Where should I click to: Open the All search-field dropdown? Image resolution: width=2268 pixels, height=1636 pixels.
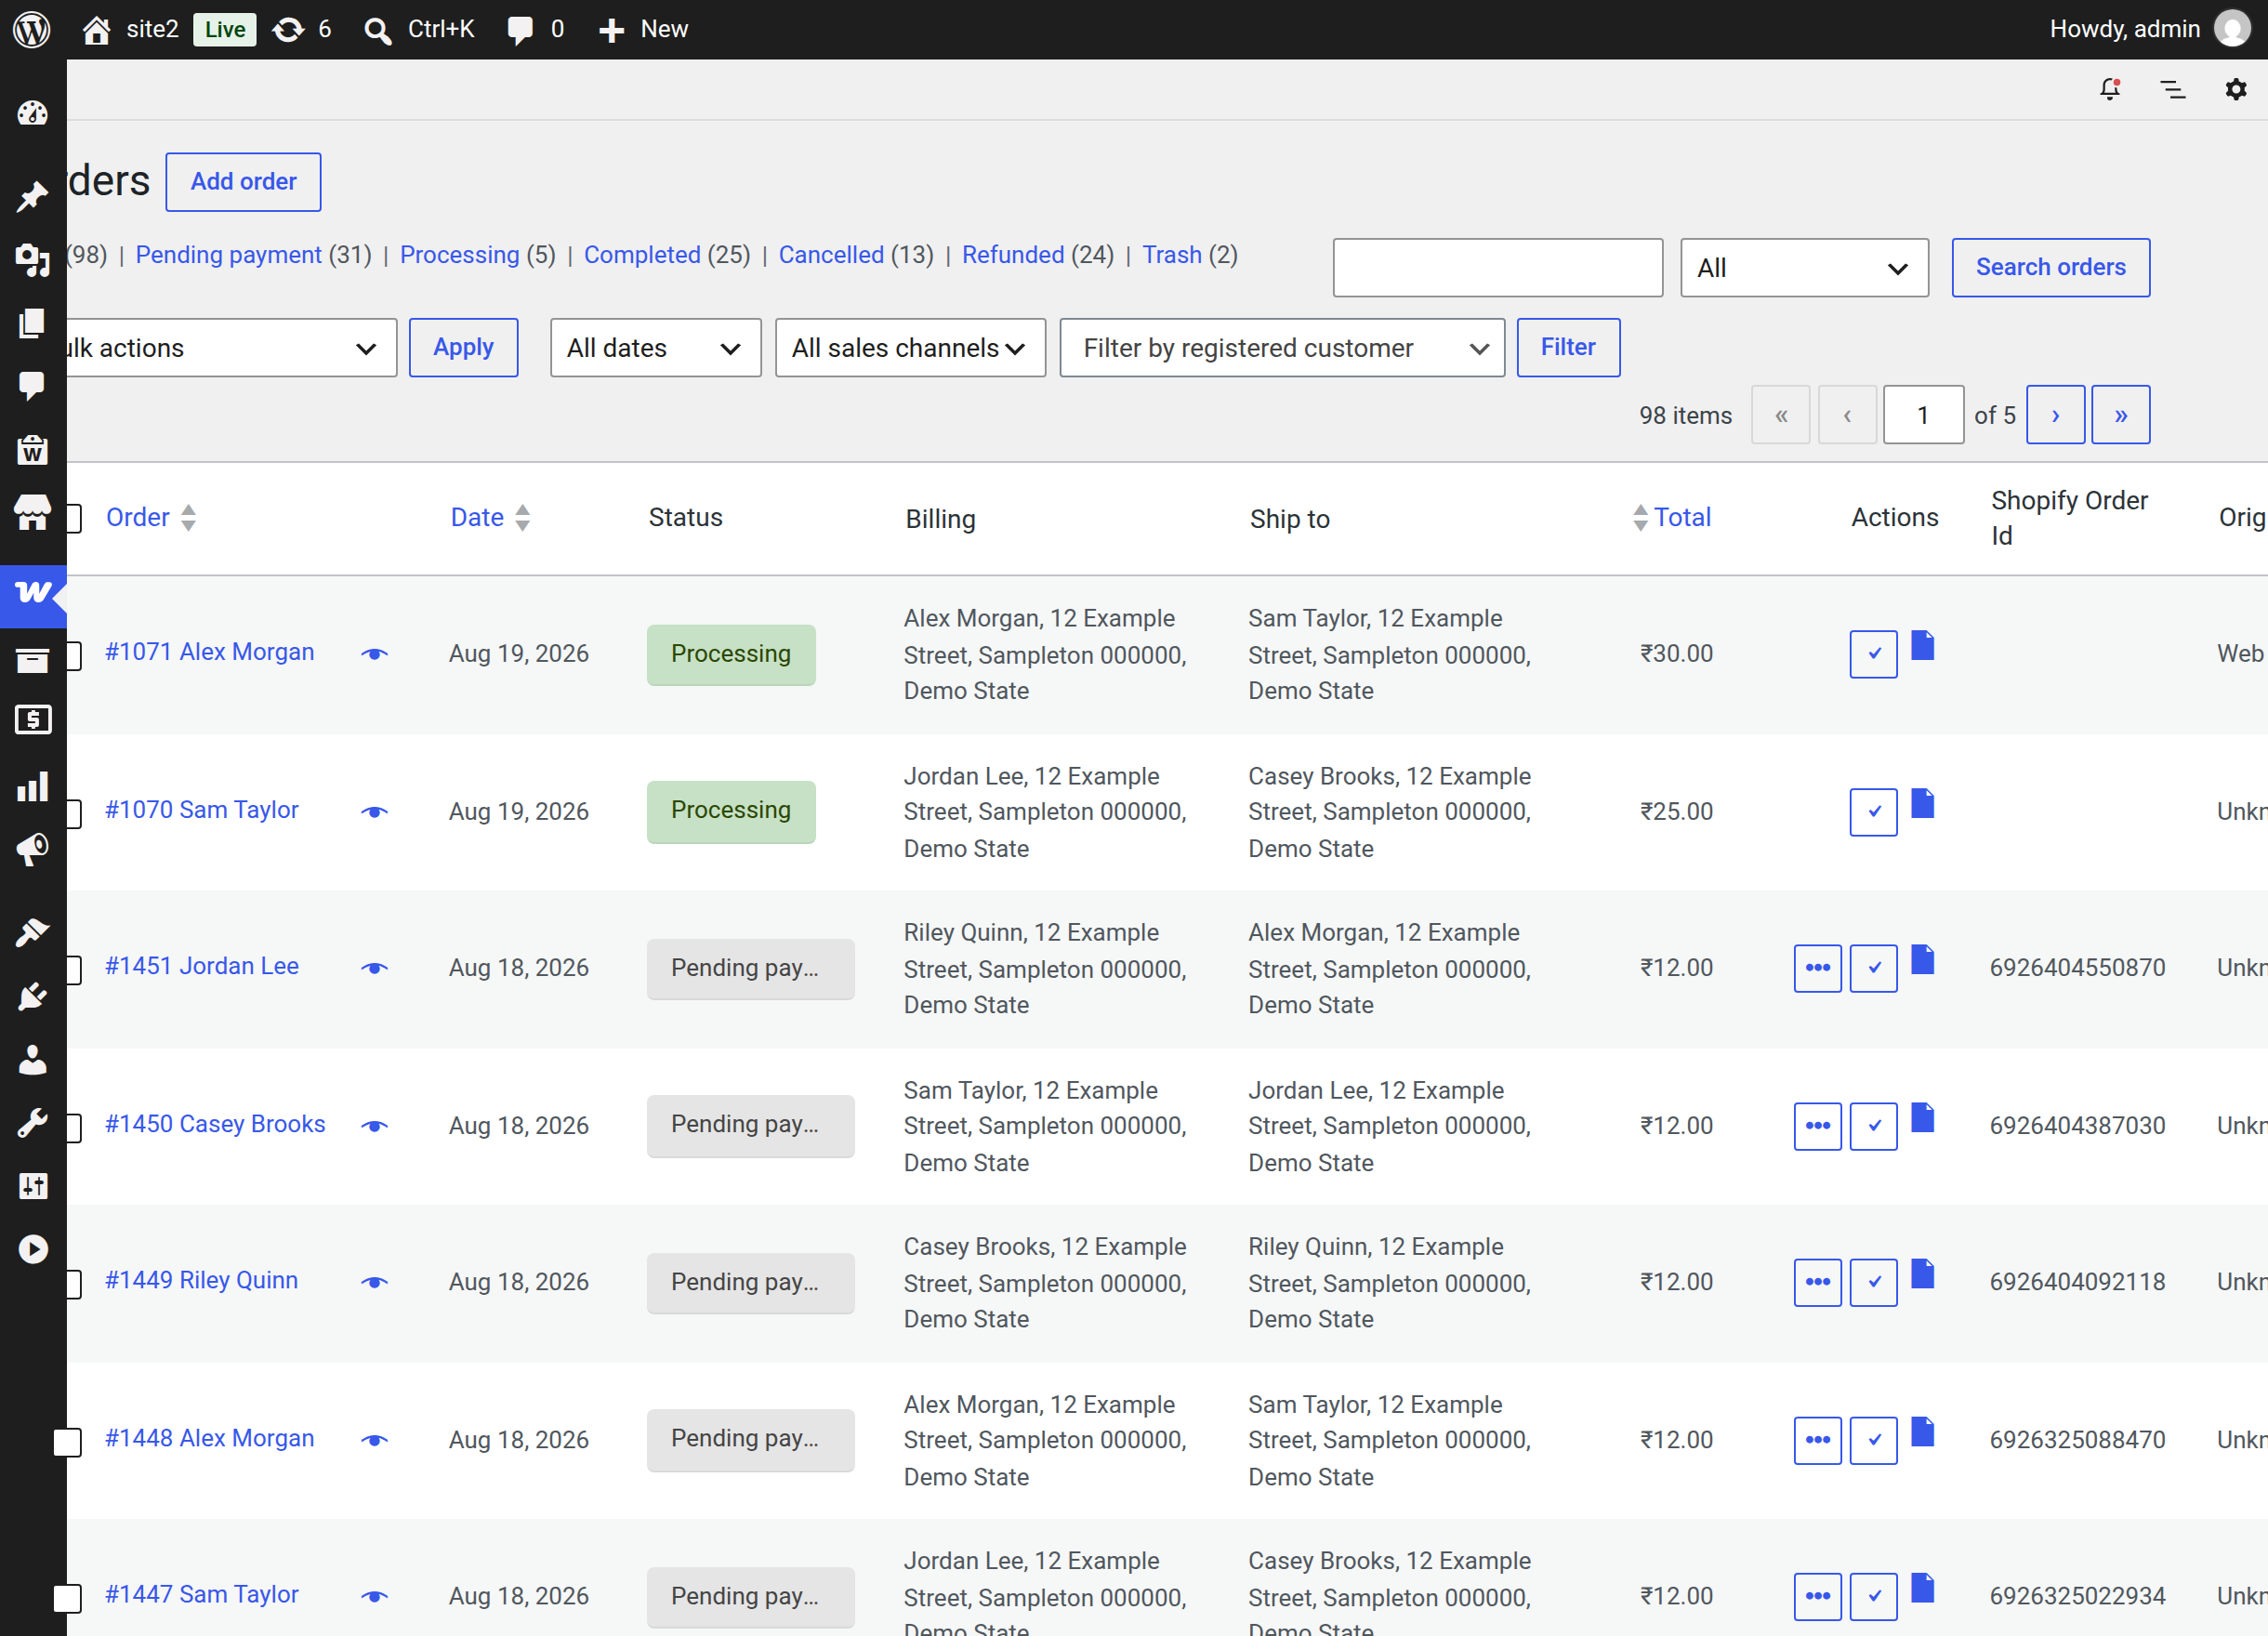(x=1804, y=268)
